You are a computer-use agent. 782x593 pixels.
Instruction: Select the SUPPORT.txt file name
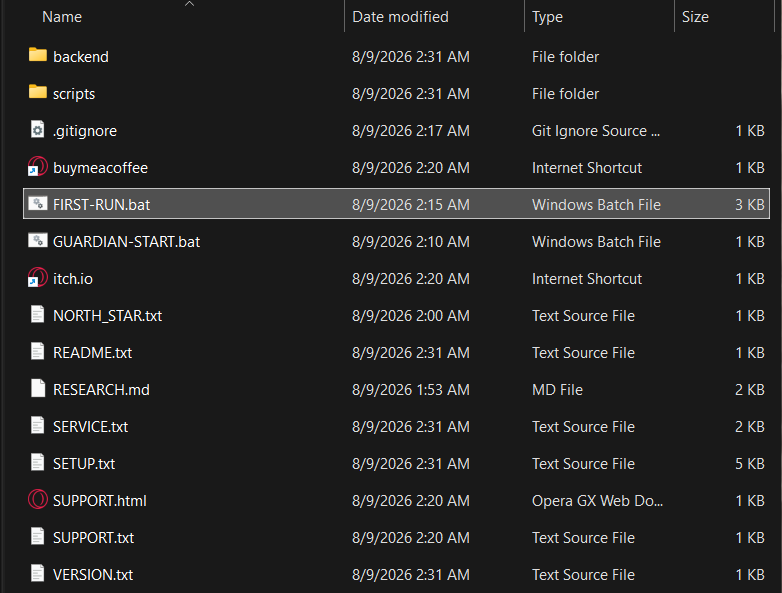click(x=93, y=538)
